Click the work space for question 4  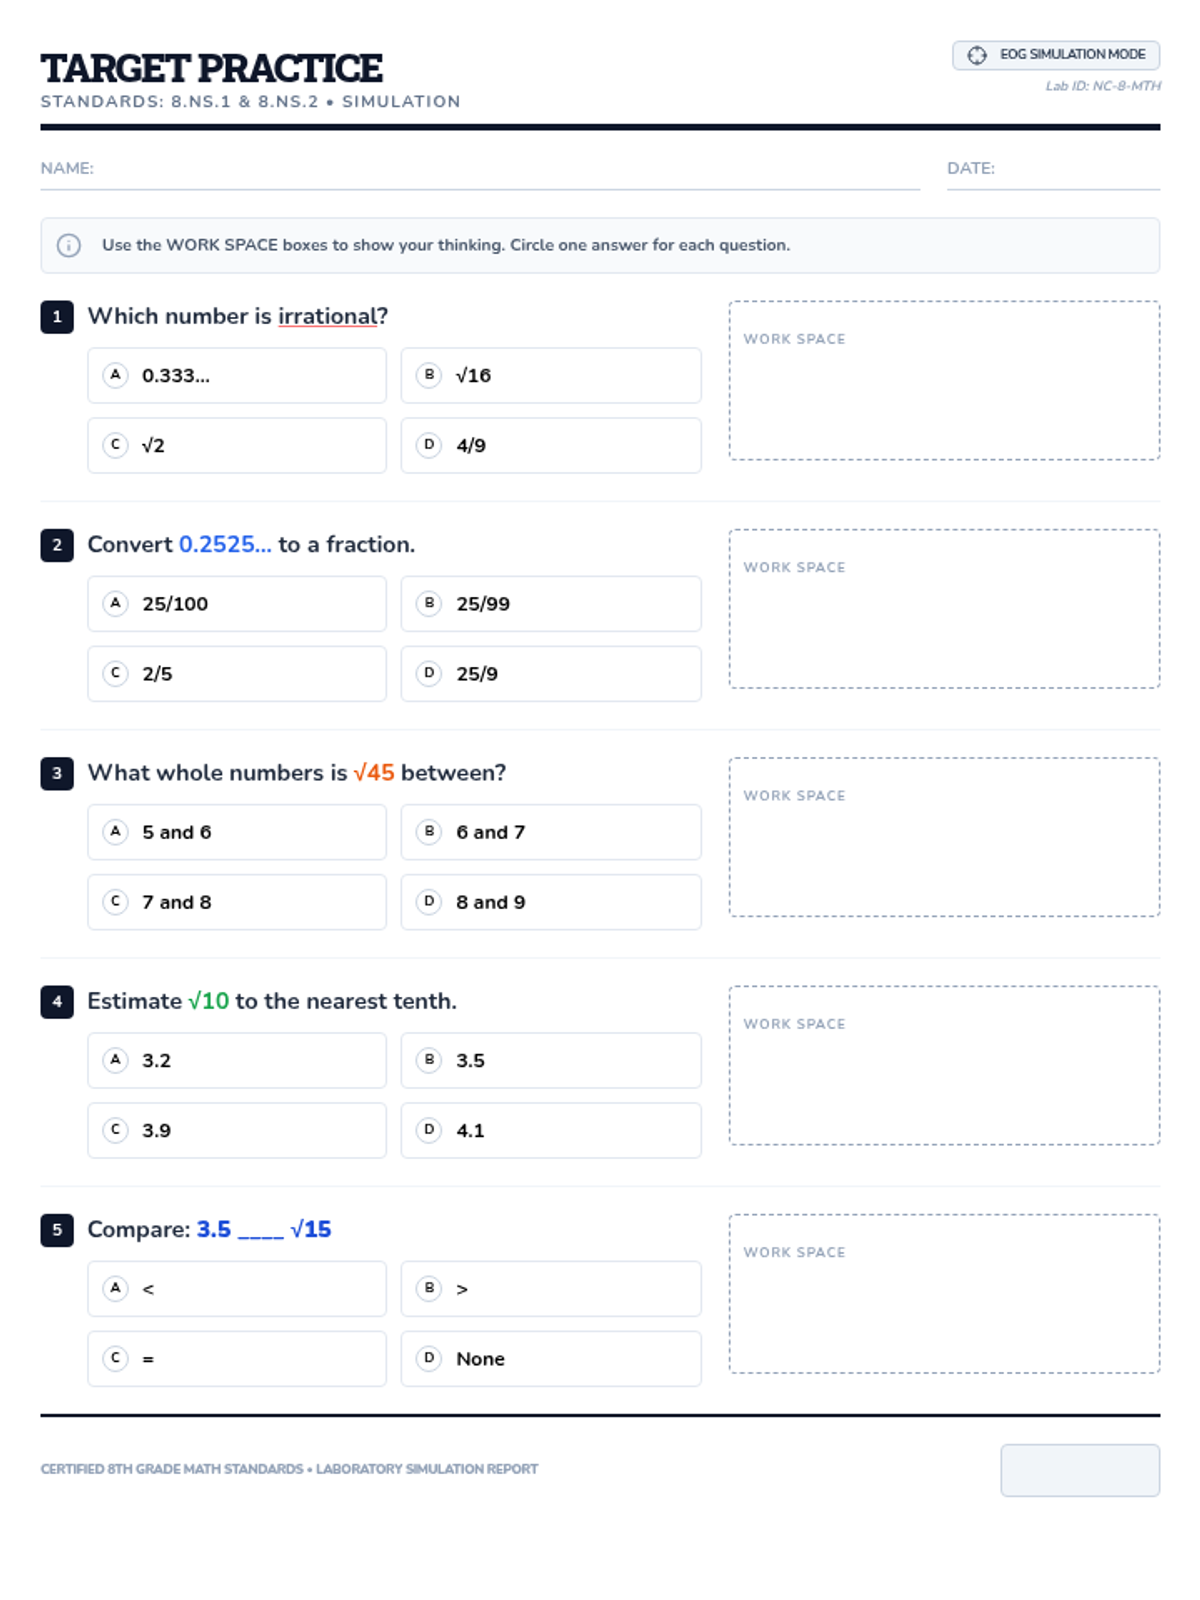click(x=944, y=1065)
